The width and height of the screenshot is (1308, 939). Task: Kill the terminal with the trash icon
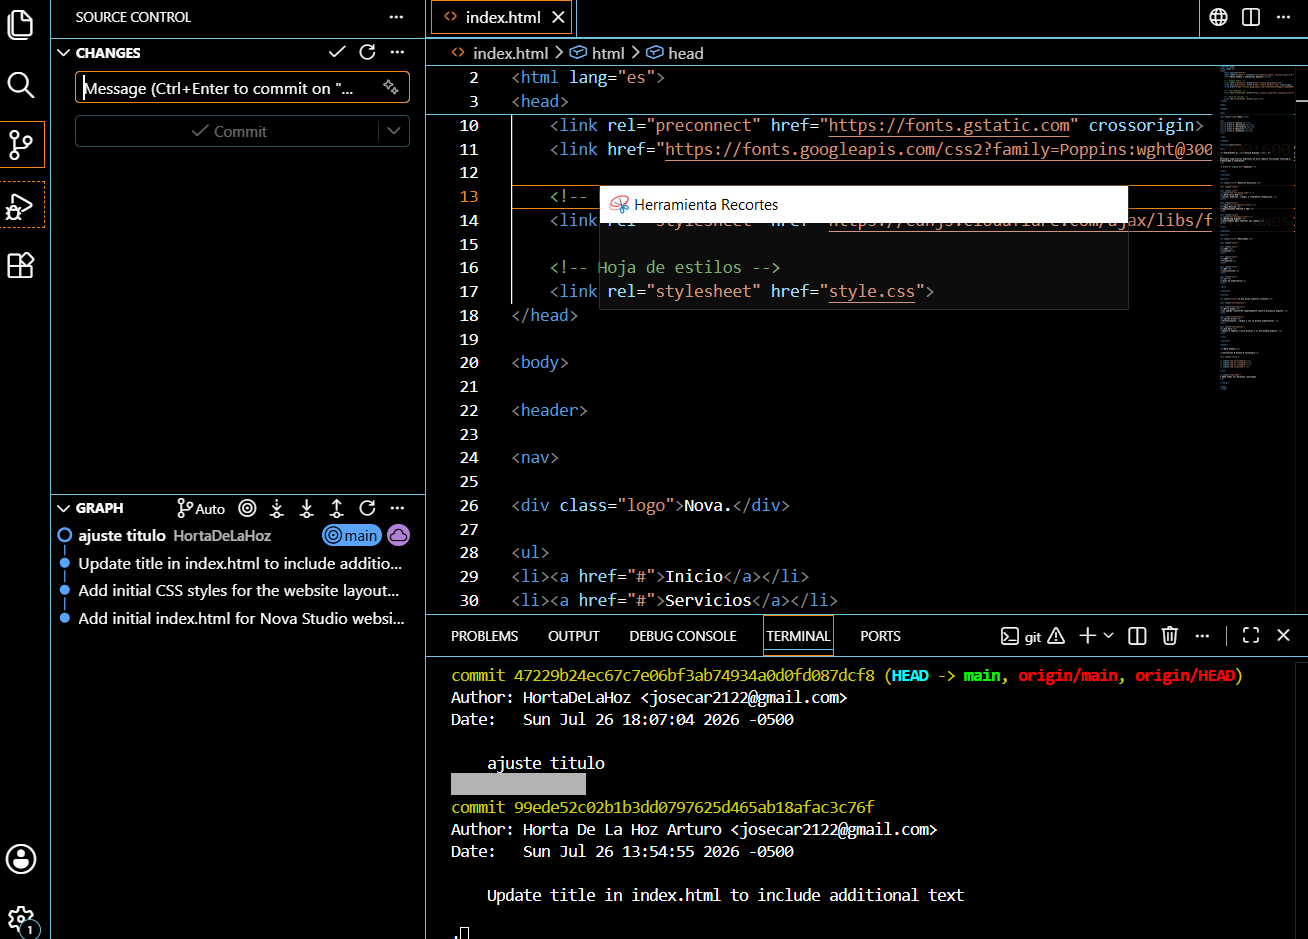click(1169, 636)
